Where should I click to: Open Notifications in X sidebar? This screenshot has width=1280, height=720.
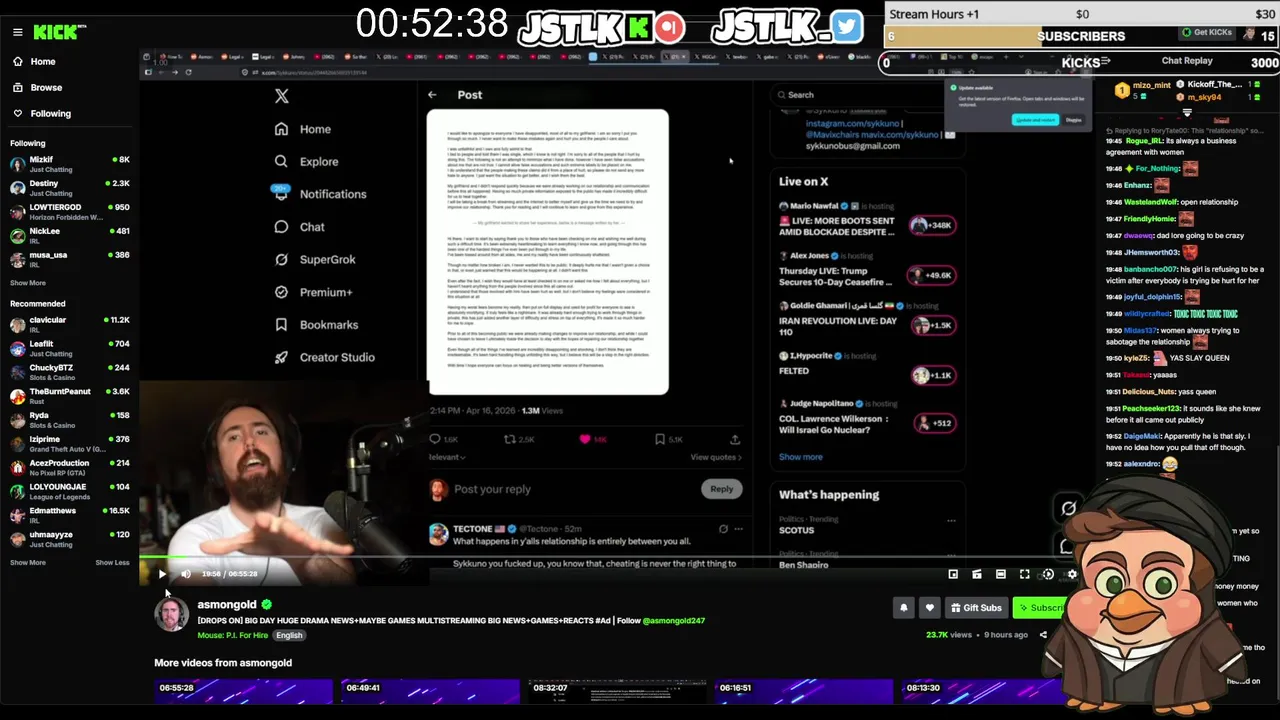pos(320,194)
